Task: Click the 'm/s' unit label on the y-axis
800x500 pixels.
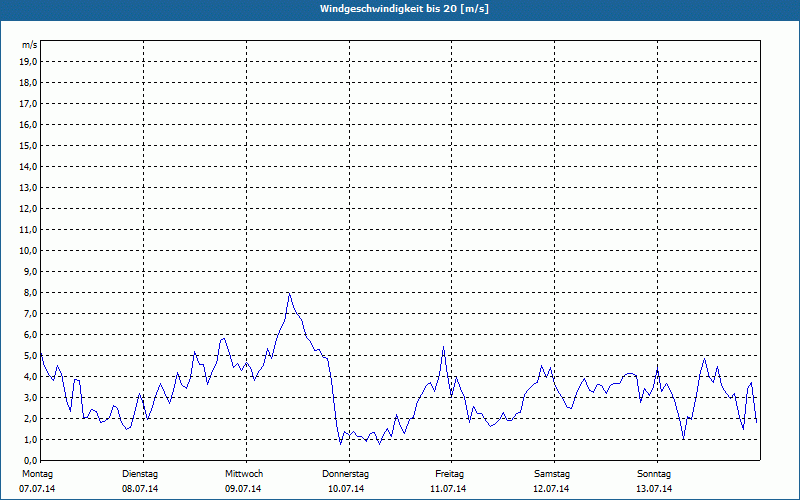Action: pyautogui.click(x=30, y=45)
